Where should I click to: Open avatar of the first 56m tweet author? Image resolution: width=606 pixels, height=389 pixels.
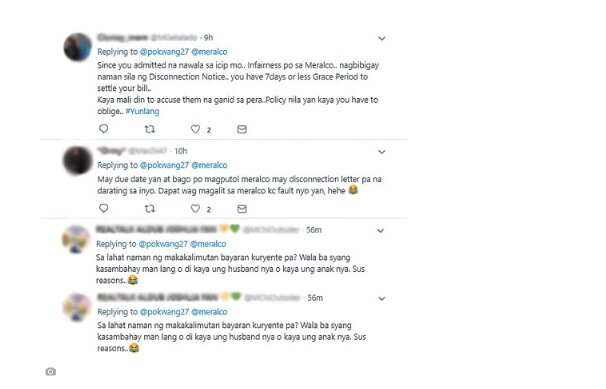(76, 239)
